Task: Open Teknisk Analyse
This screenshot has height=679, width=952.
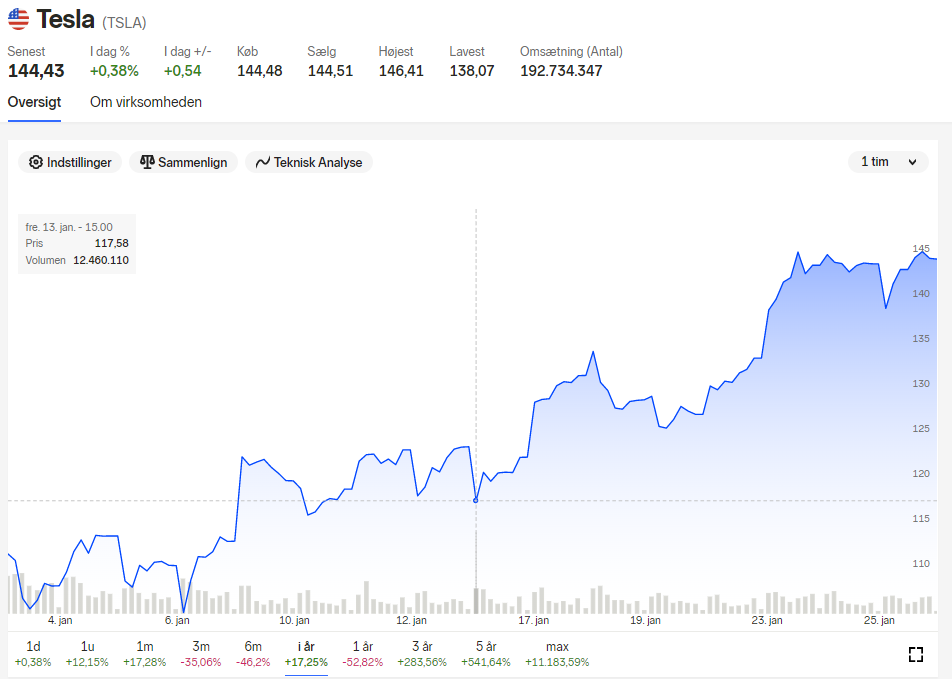Action: coord(309,162)
